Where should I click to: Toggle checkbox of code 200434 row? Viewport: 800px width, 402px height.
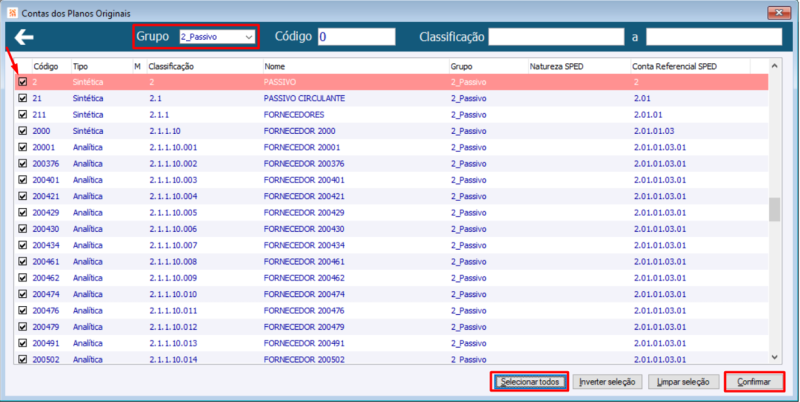(x=22, y=245)
